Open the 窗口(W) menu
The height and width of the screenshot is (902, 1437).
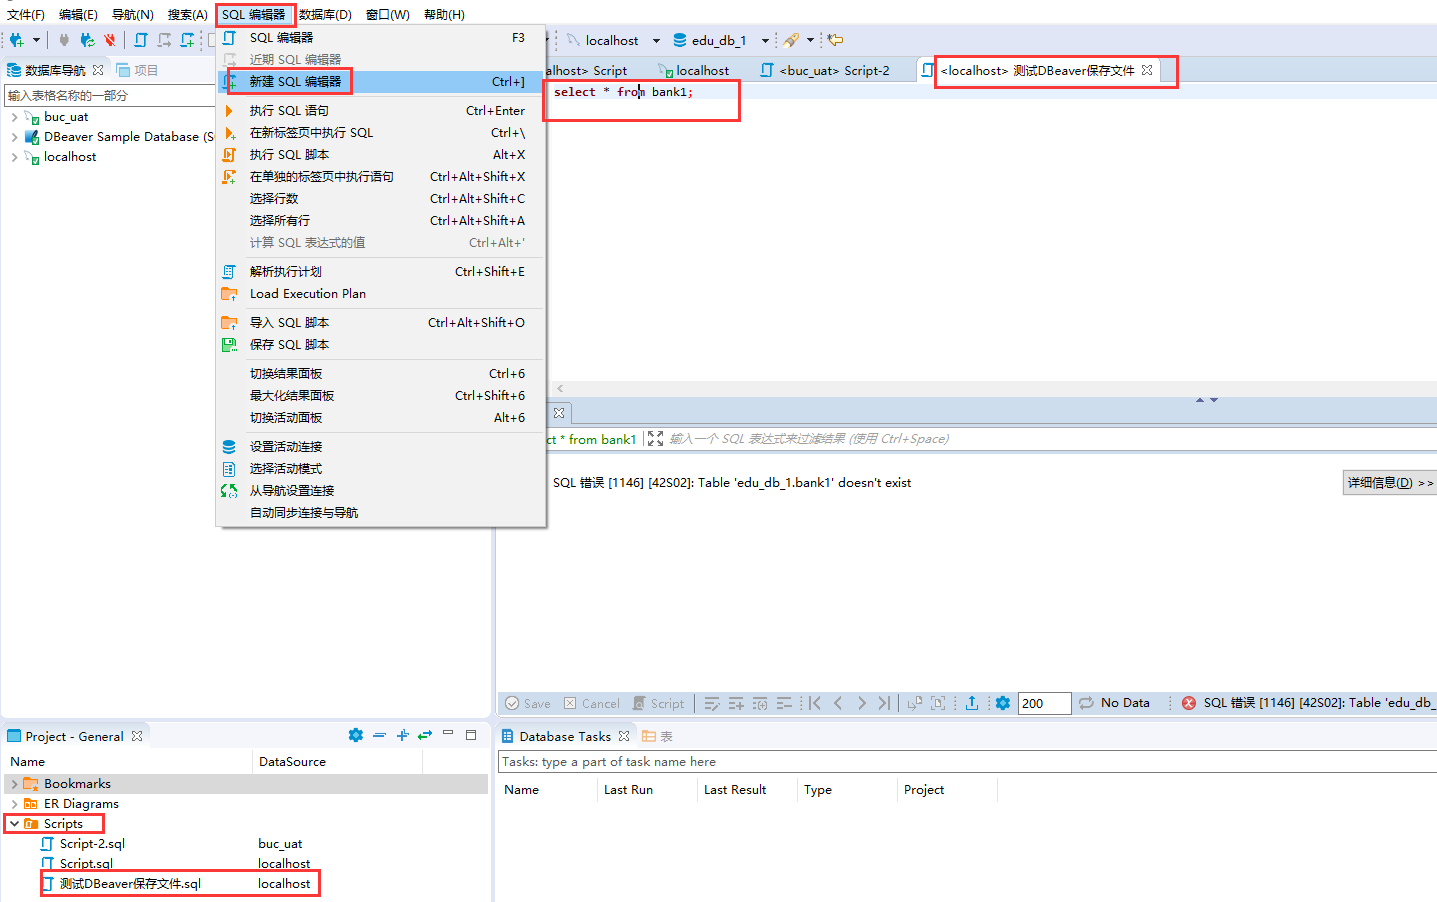click(x=388, y=14)
